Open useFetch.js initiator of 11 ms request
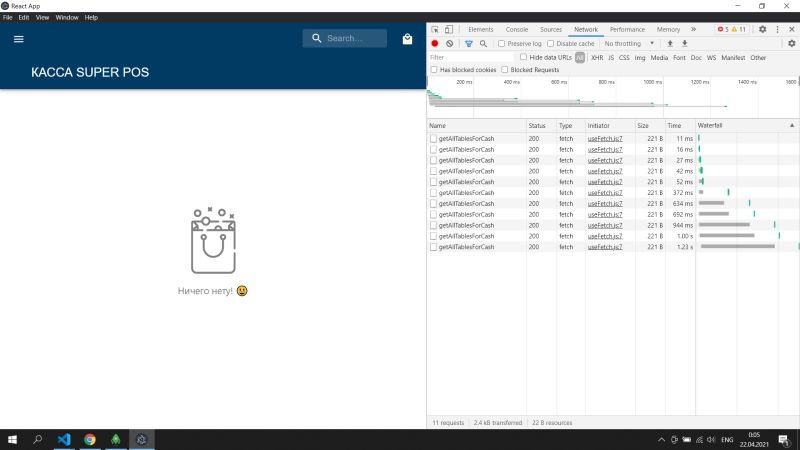This screenshot has width=800, height=450. point(605,139)
